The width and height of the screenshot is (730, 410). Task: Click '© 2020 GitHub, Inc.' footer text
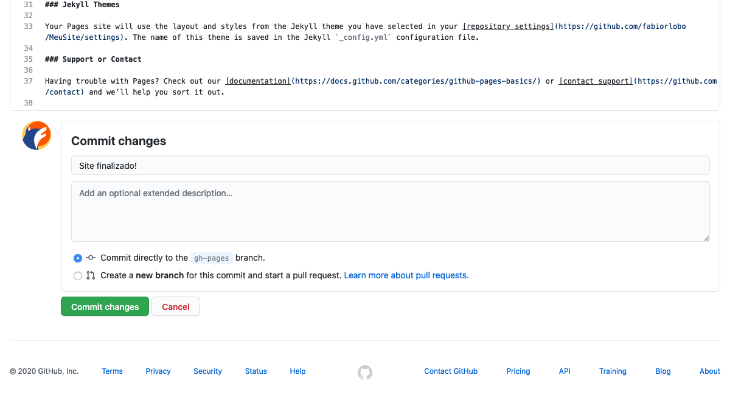click(x=44, y=371)
